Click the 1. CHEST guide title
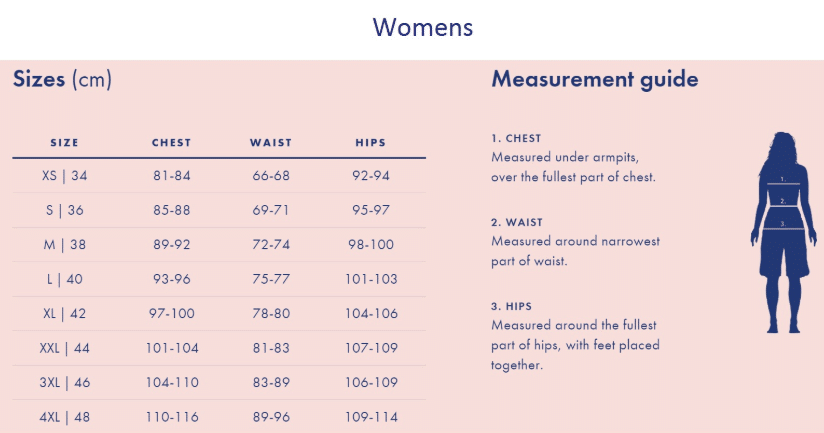824x433 pixels. click(516, 138)
